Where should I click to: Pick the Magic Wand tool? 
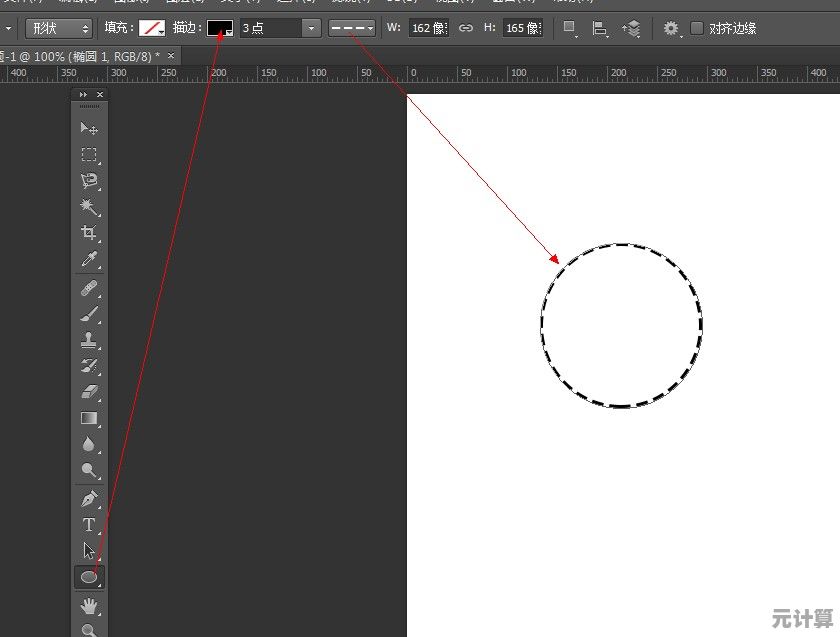89,207
